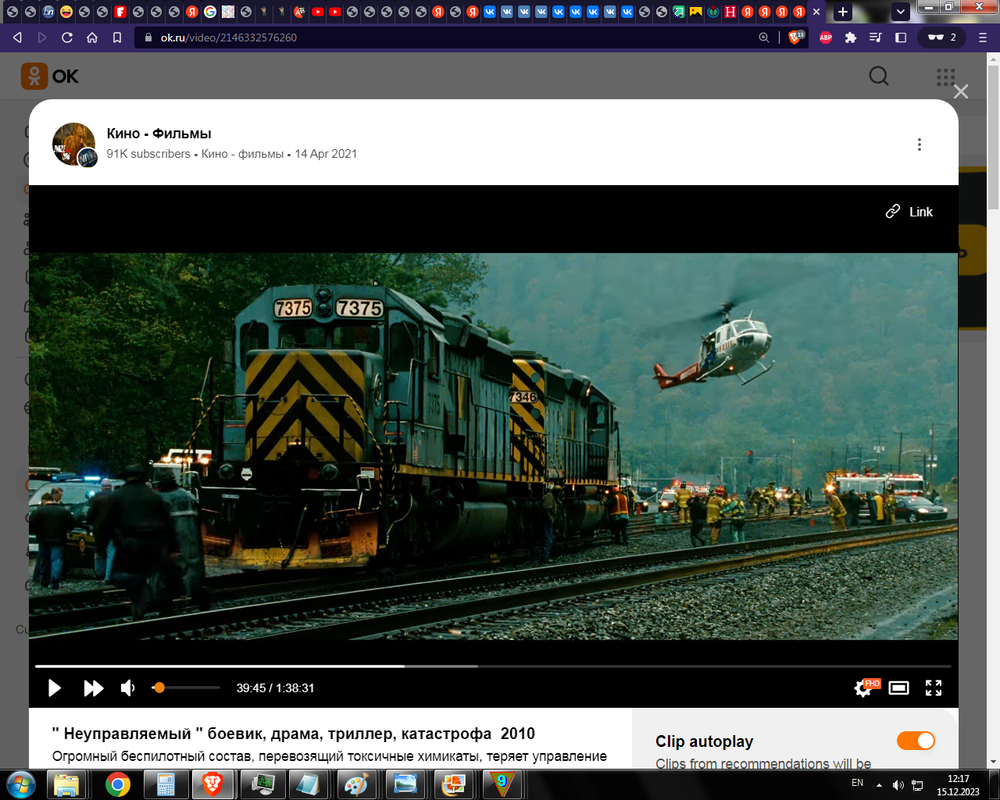Open Windows Start menu
The image size is (1000, 800).
click(20, 784)
